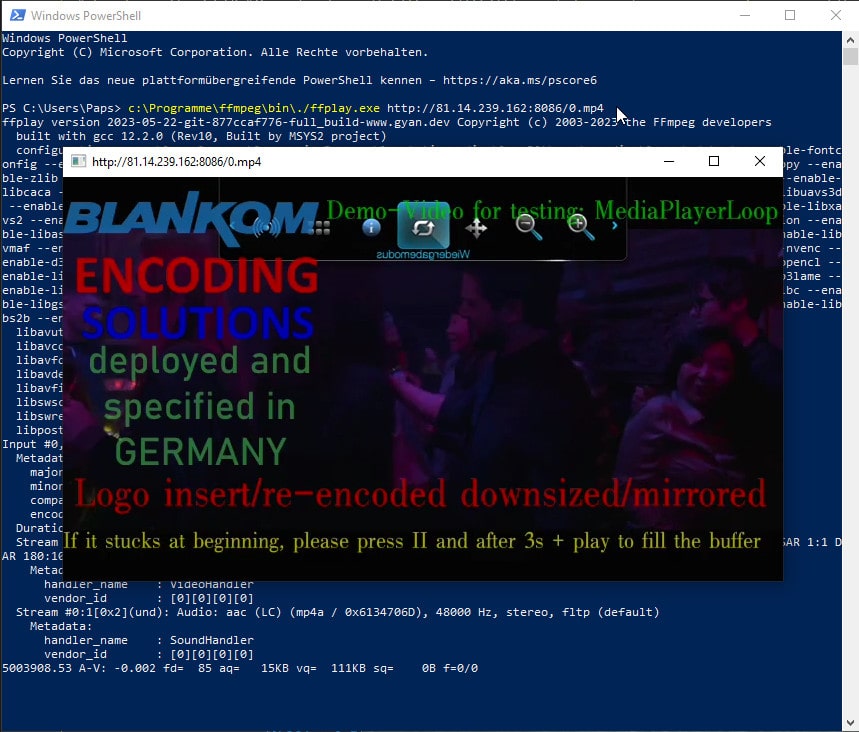This screenshot has width=859, height=732.
Task: Maximize the Windows PowerShell window
Action: click(x=790, y=15)
